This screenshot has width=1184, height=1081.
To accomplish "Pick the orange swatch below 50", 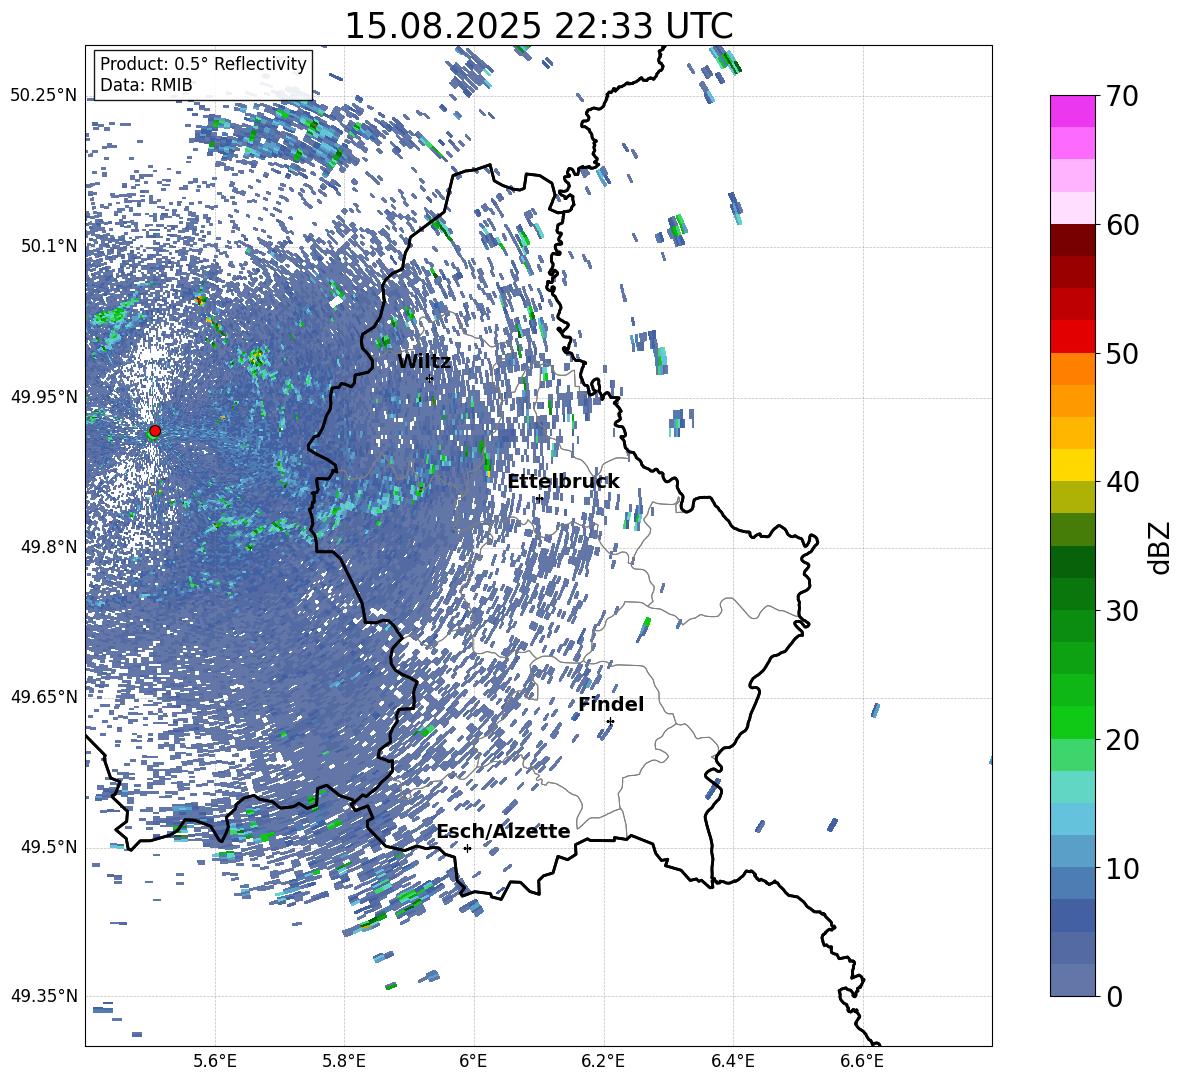I will coord(1073,369).
